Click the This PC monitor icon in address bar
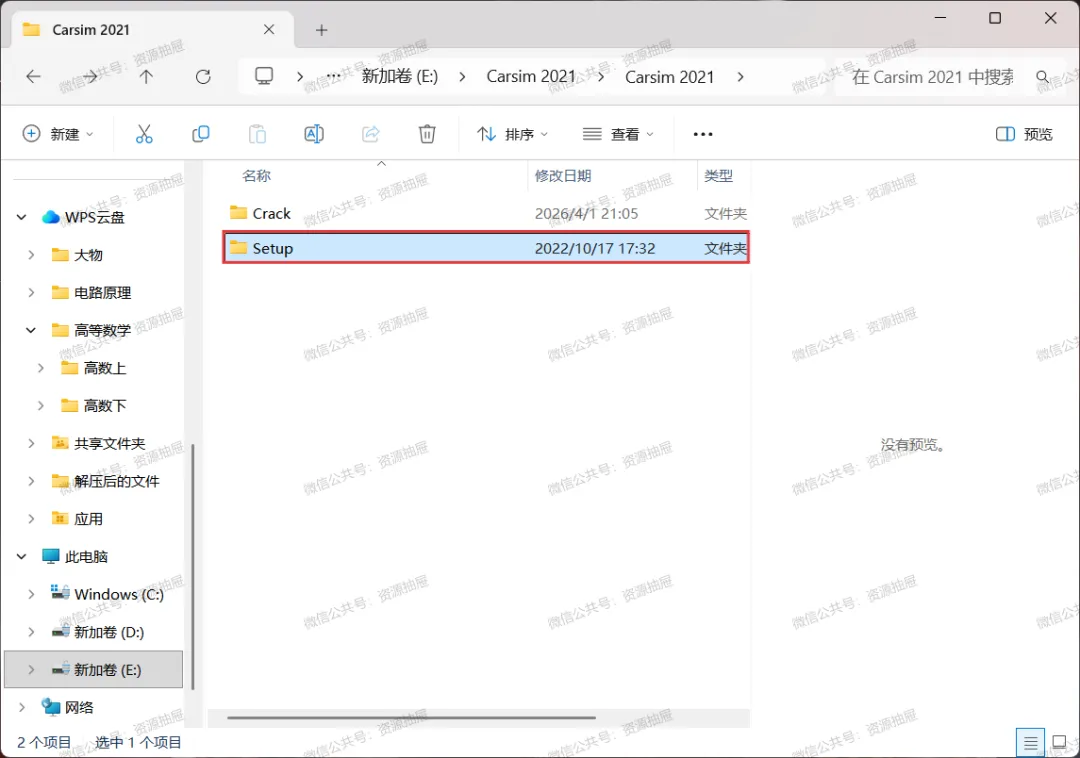The image size is (1080, 758). point(264,76)
